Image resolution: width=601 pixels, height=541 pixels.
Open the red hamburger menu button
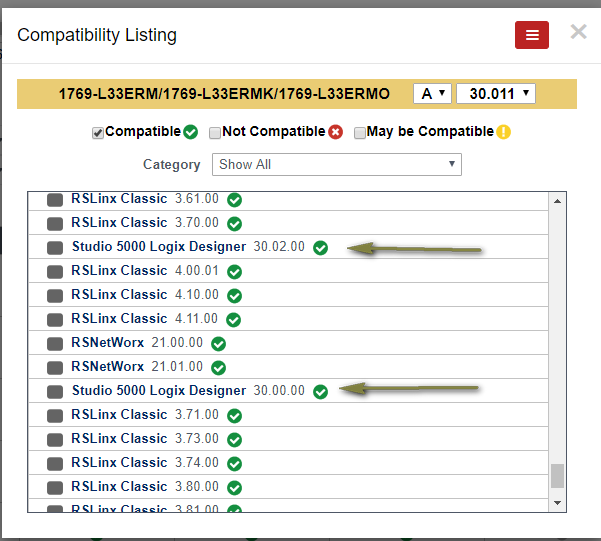[532, 35]
